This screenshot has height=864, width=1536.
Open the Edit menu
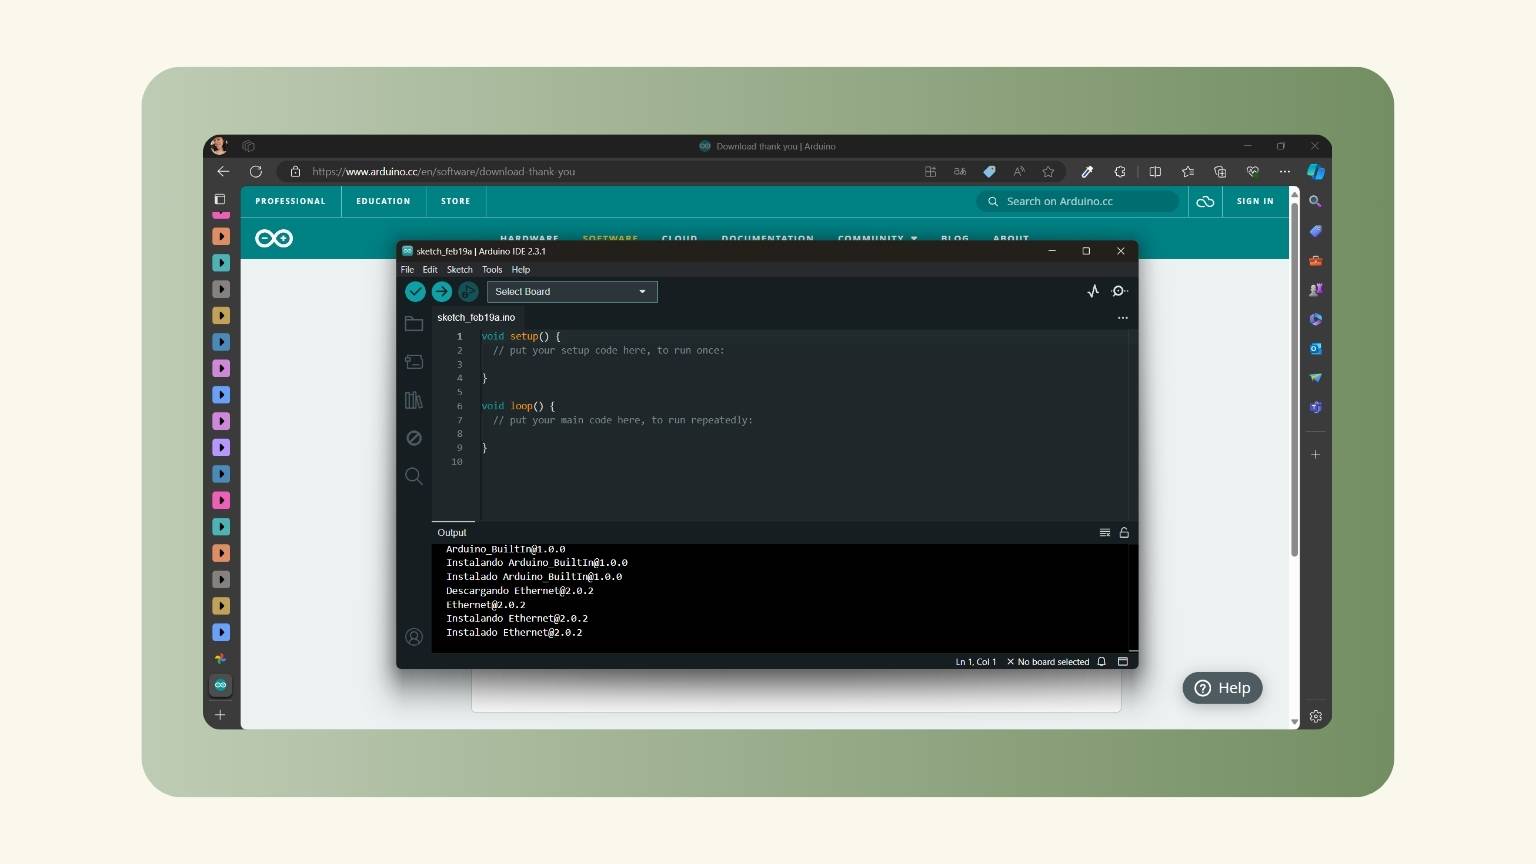coord(430,270)
